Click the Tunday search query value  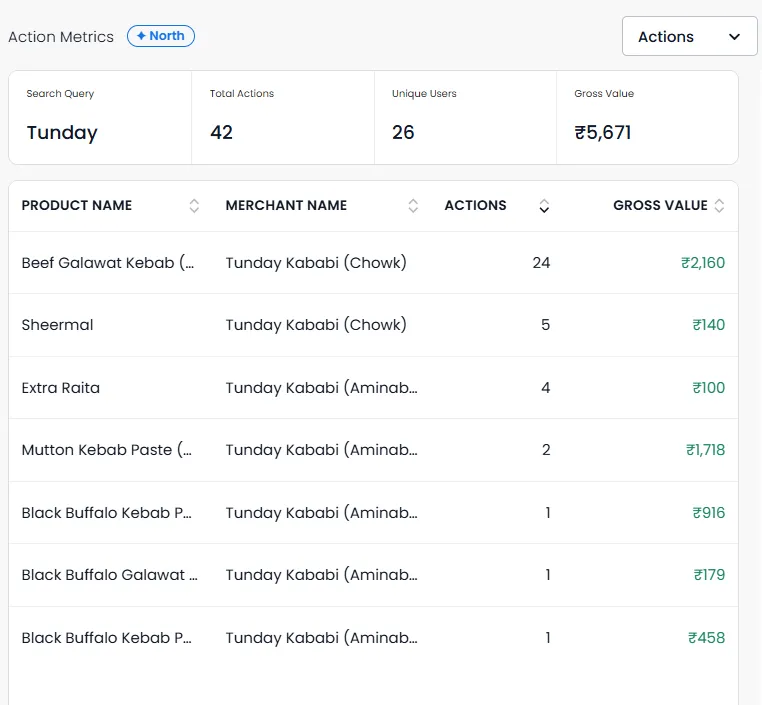click(62, 133)
